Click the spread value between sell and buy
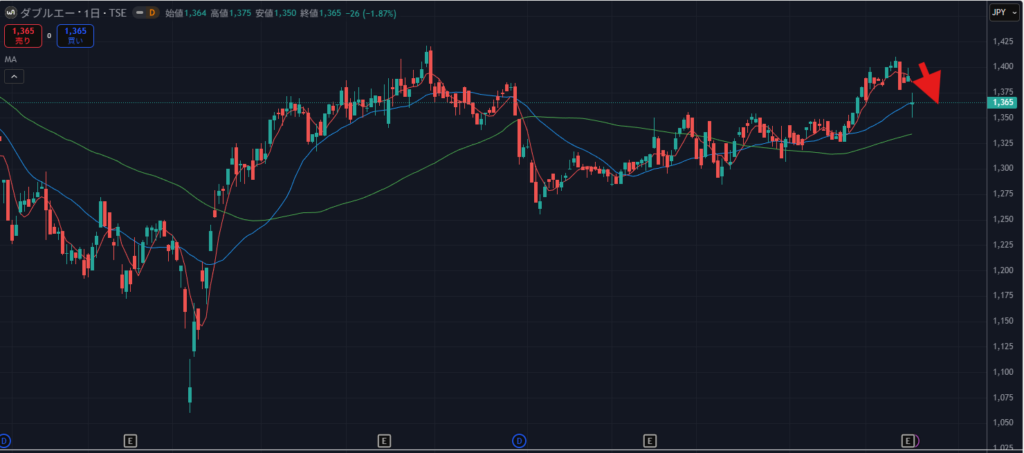Viewport: 1024px width, 453px height. (x=48, y=36)
